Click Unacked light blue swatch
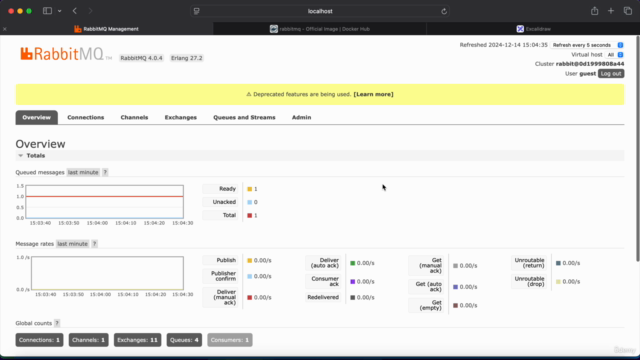This screenshot has height=360, width=640. [x=249, y=202]
